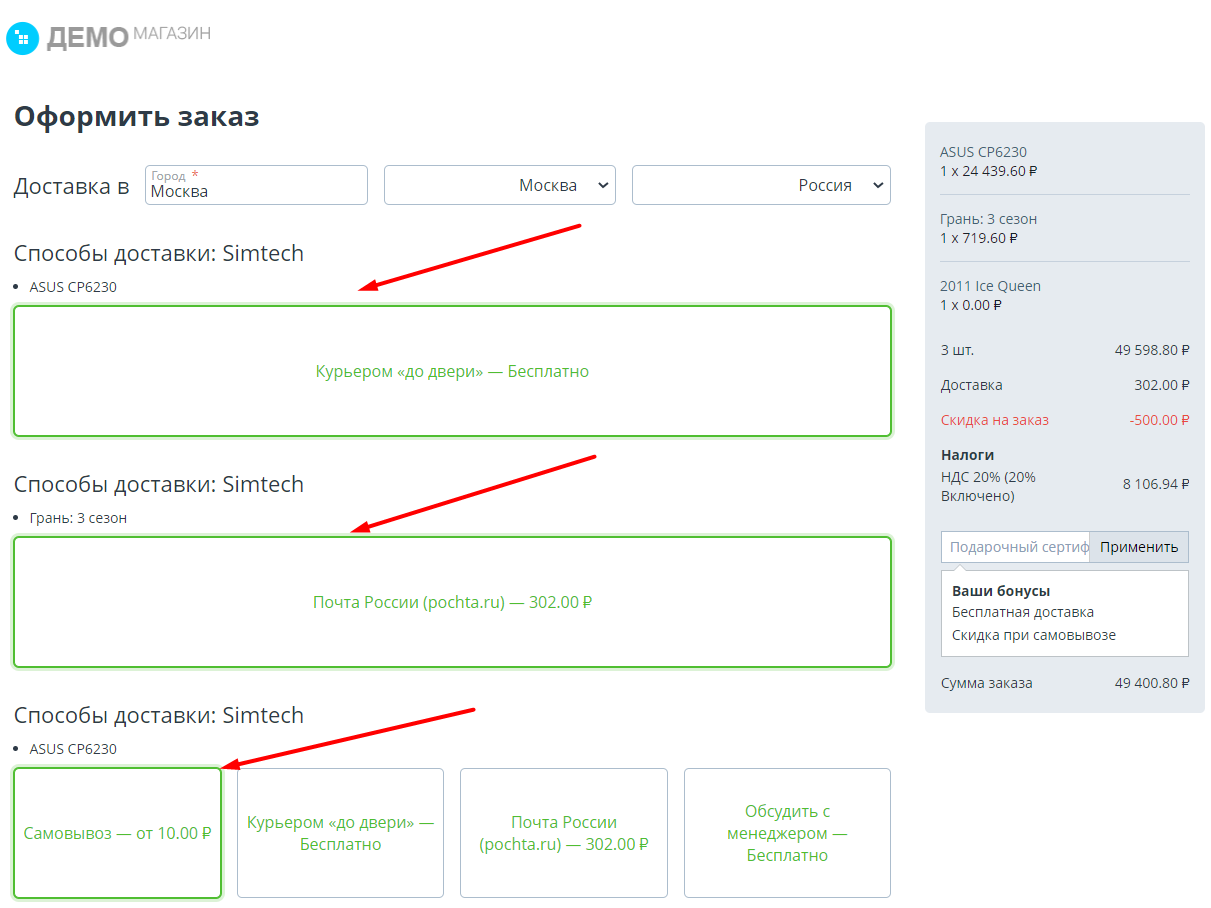1211x908 pixels.
Task: Choose Самовывоз — от 10.00 ₽ option
Action: pos(117,833)
